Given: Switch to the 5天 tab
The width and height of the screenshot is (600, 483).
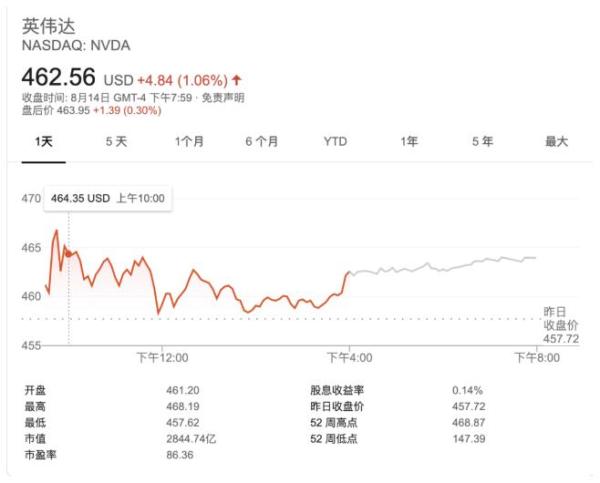Looking at the screenshot, I should pos(117,142).
